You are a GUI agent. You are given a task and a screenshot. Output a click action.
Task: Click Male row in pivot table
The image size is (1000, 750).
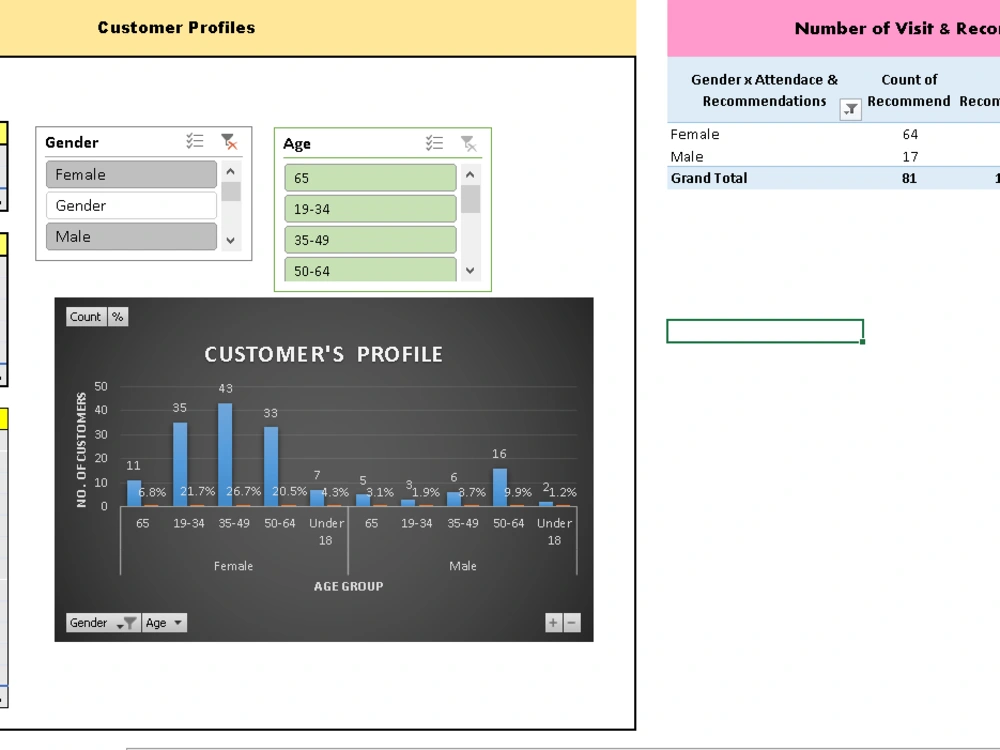click(x=687, y=156)
